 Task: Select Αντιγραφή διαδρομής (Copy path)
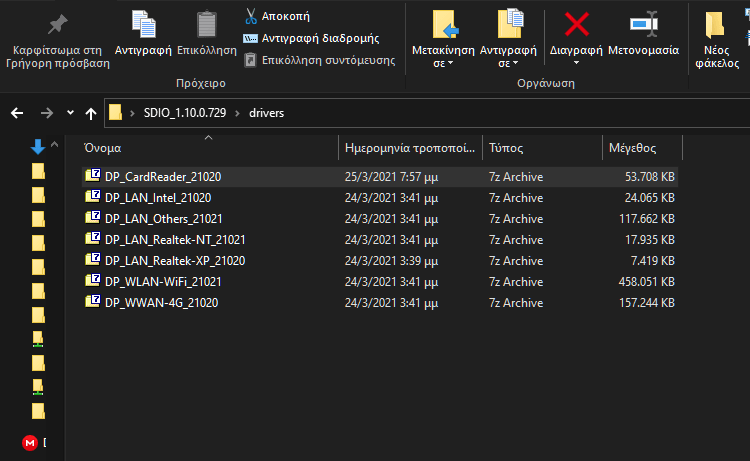point(311,38)
